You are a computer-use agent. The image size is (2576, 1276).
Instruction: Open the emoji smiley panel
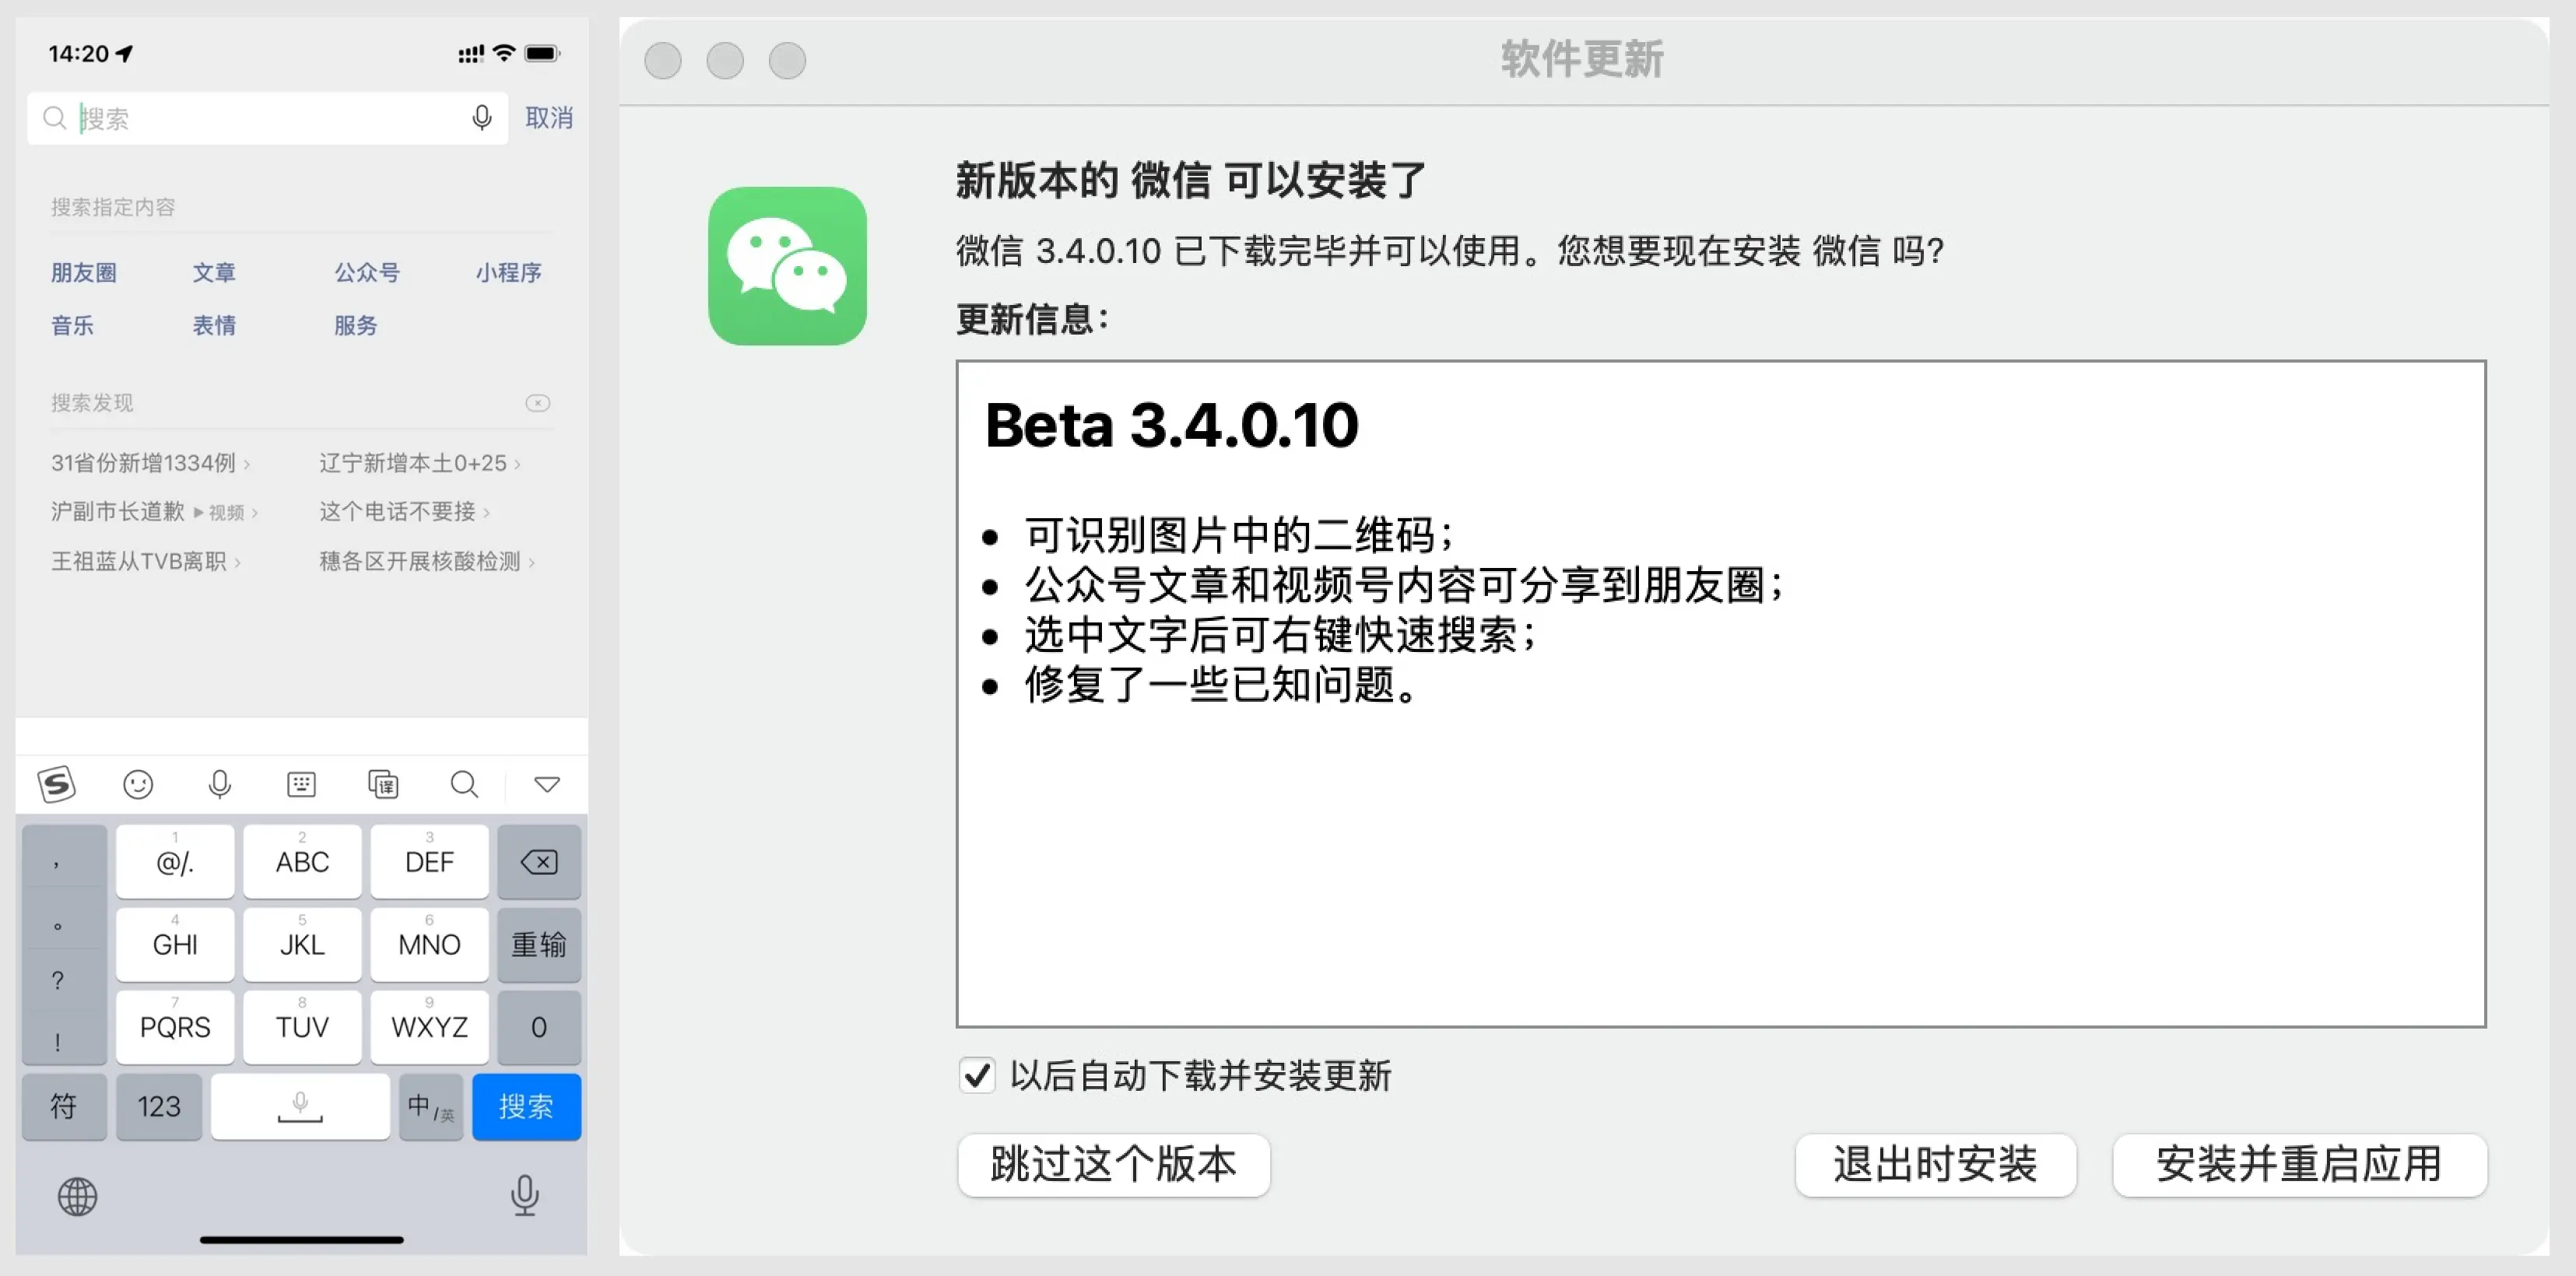[x=138, y=785]
